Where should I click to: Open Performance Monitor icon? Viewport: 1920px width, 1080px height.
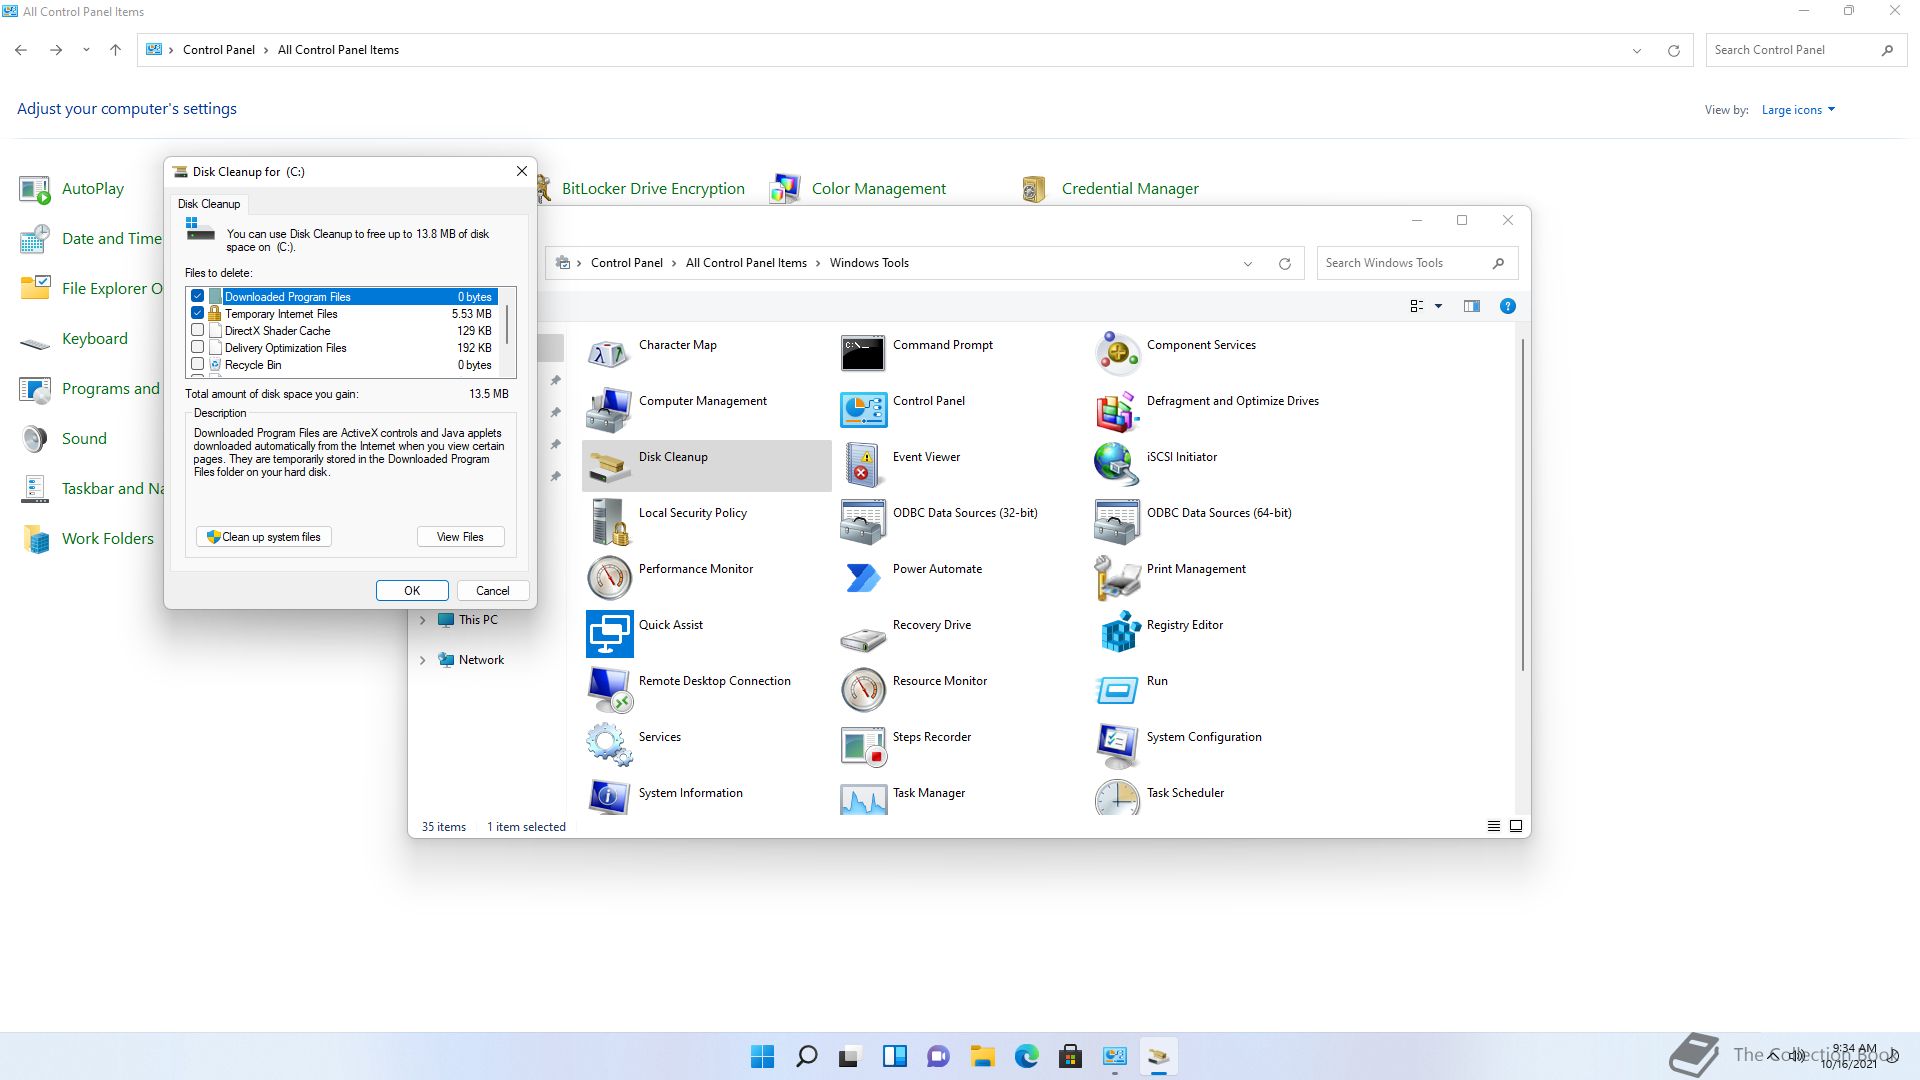pos(609,577)
